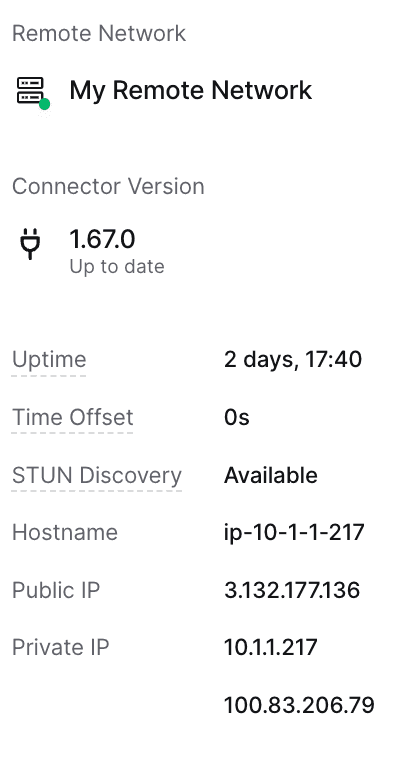Select the hostname ip-10-1-1-217

pyautogui.click(x=294, y=532)
